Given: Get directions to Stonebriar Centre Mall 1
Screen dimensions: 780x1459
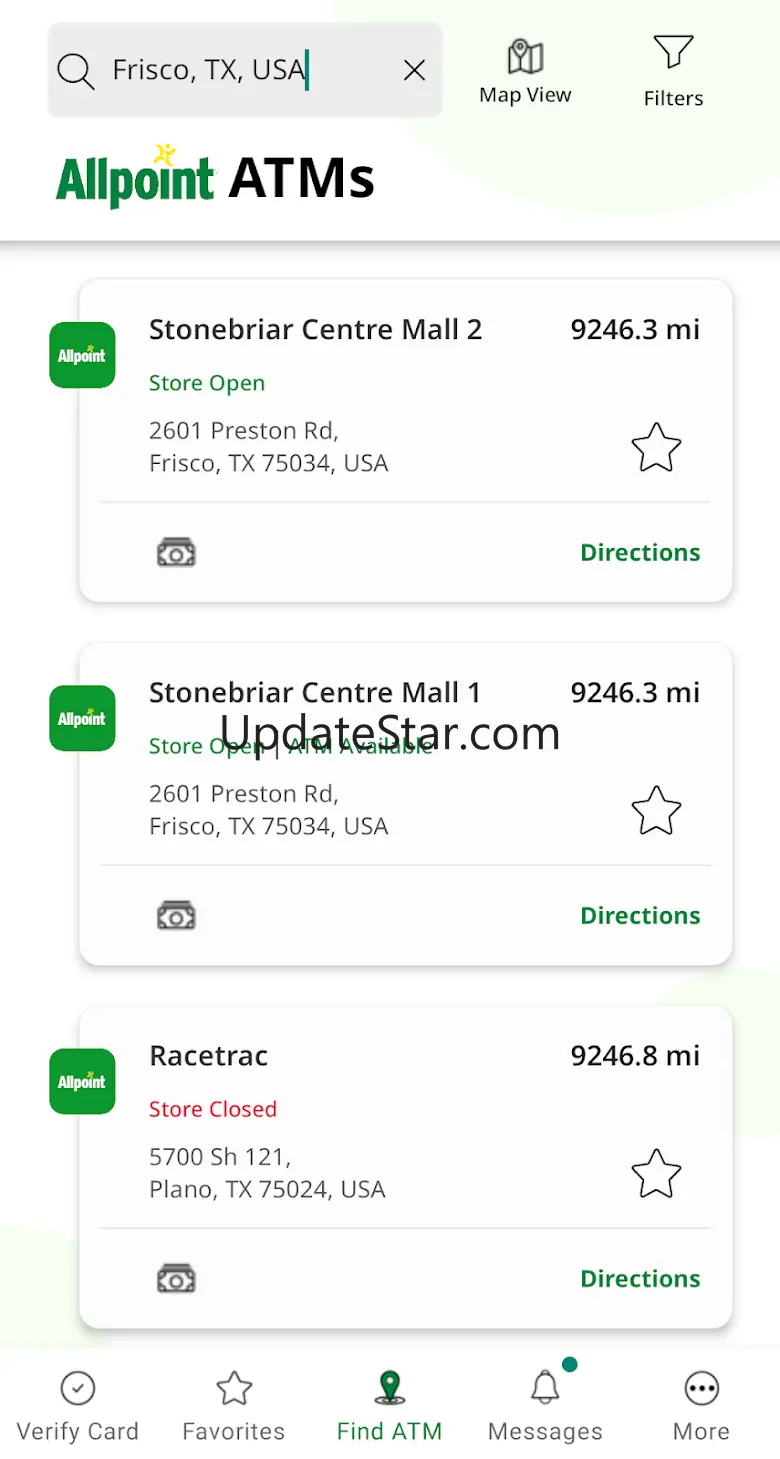Looking at the screenshot, I should coord(640,915).
